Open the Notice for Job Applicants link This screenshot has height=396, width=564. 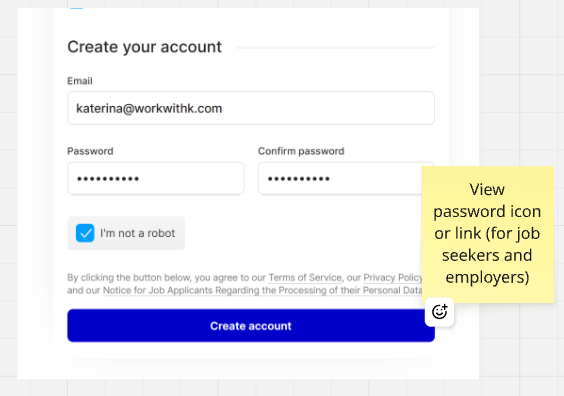pyautogui.click(x=262, y=290)
